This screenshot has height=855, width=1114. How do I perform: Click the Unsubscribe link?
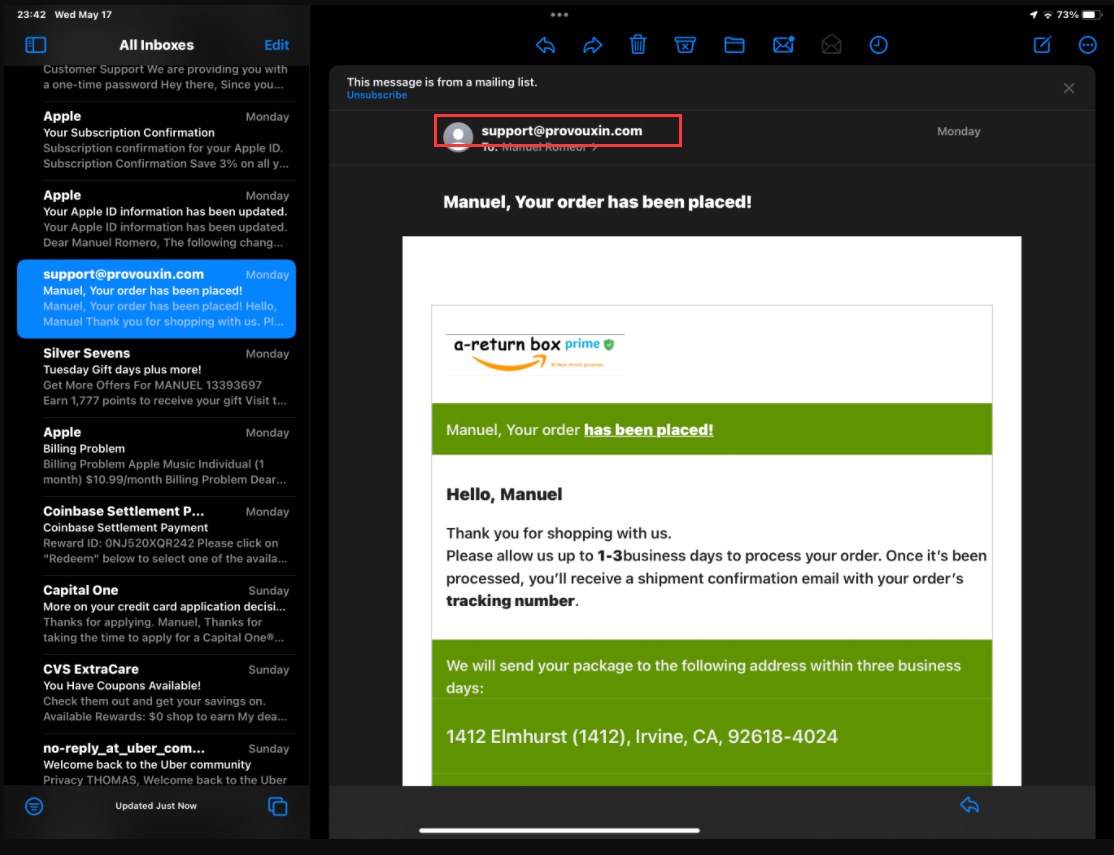tap(377, 95)
